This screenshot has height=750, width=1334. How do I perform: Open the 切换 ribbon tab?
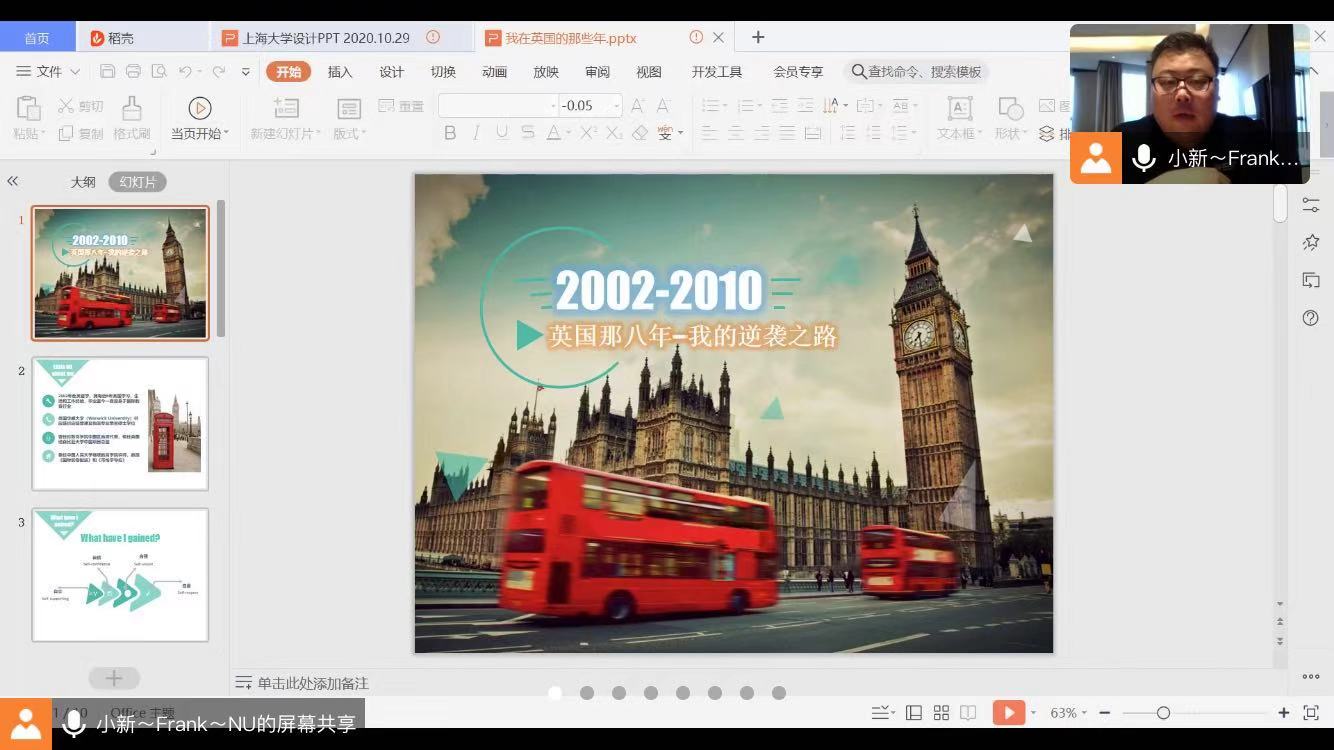point(443,72)
